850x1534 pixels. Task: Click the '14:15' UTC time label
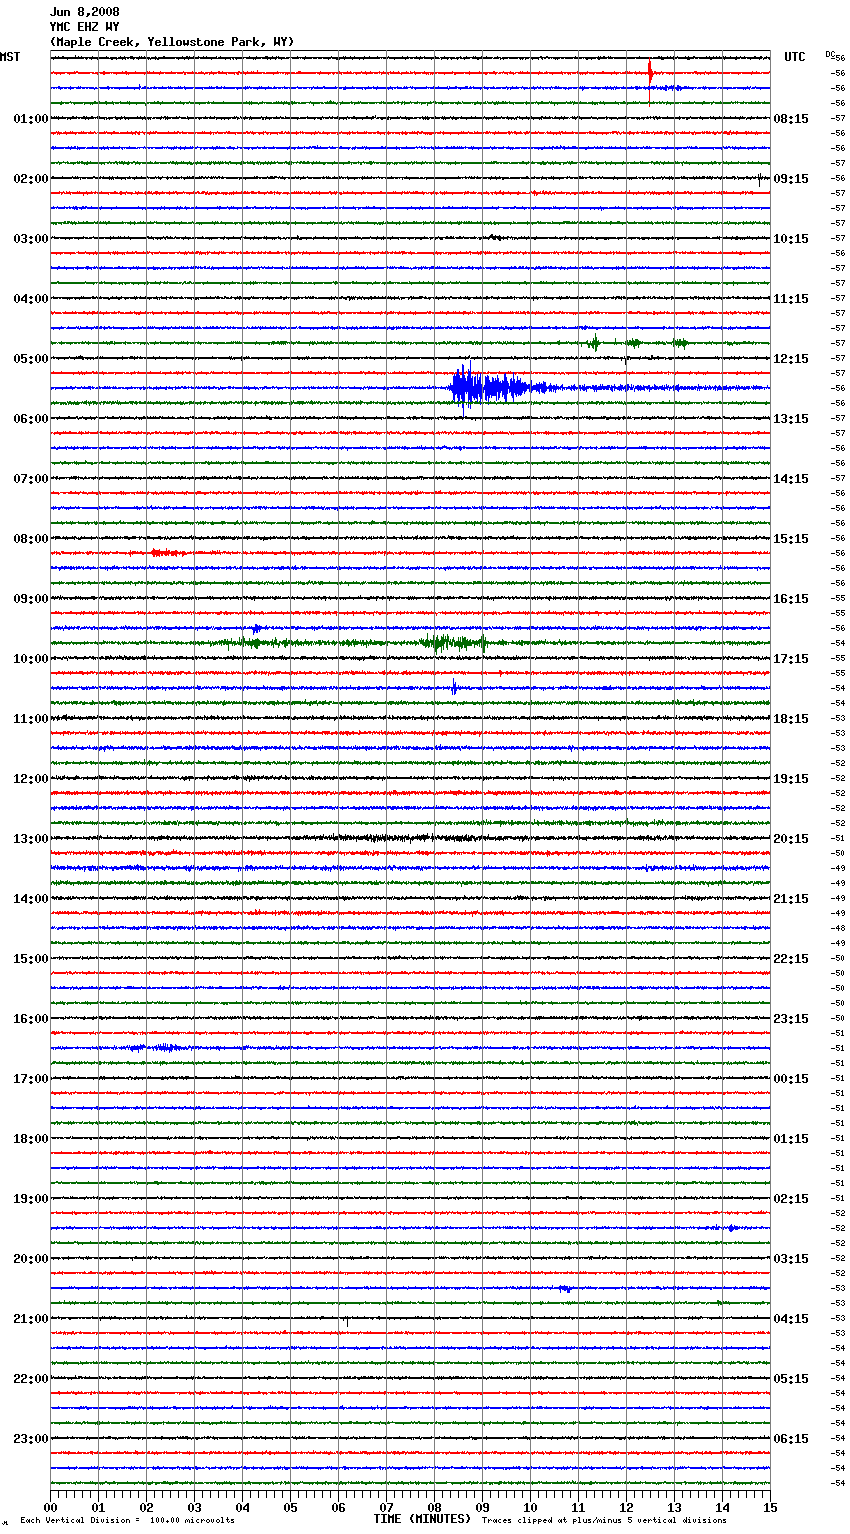tap(791, 479)
